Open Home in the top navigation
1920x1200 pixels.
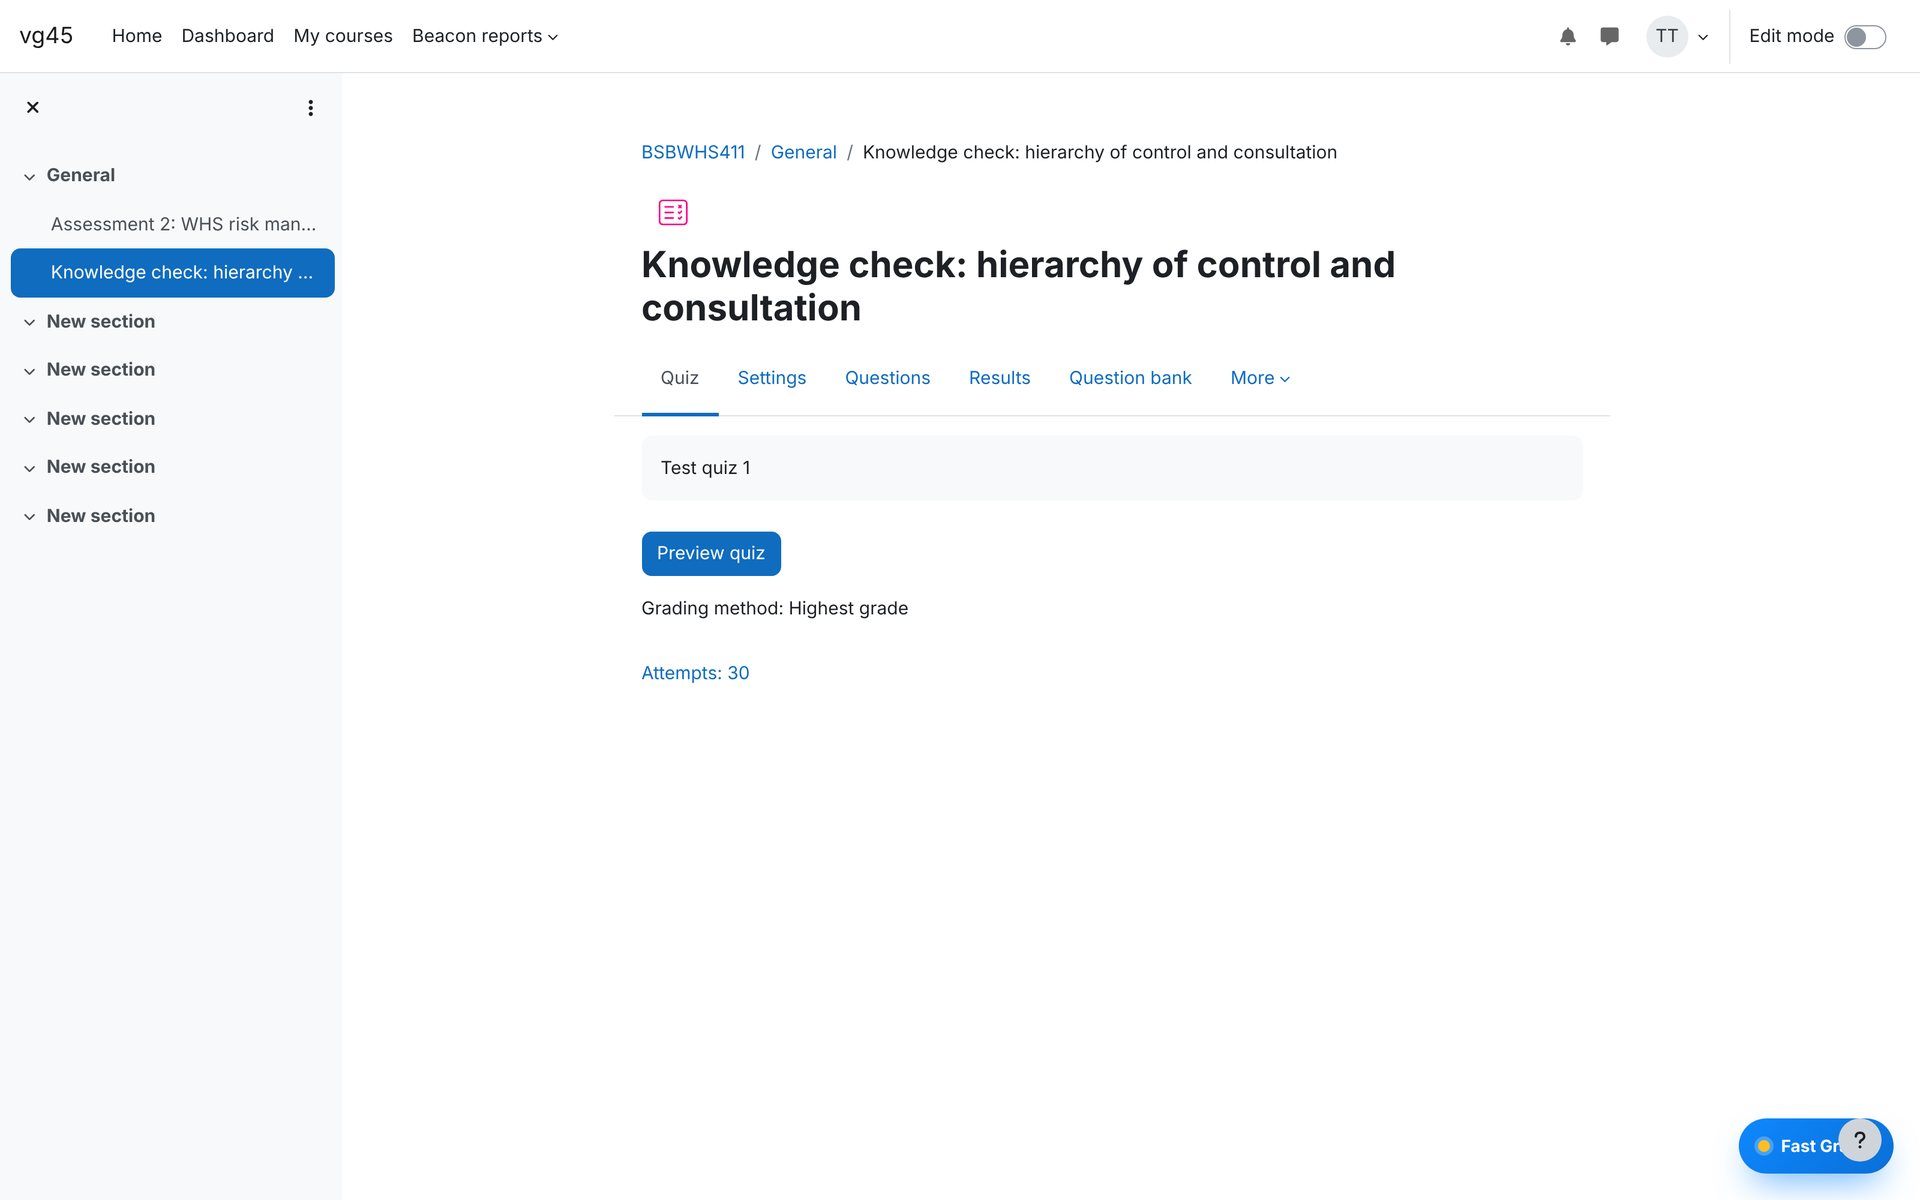[137, 36]
